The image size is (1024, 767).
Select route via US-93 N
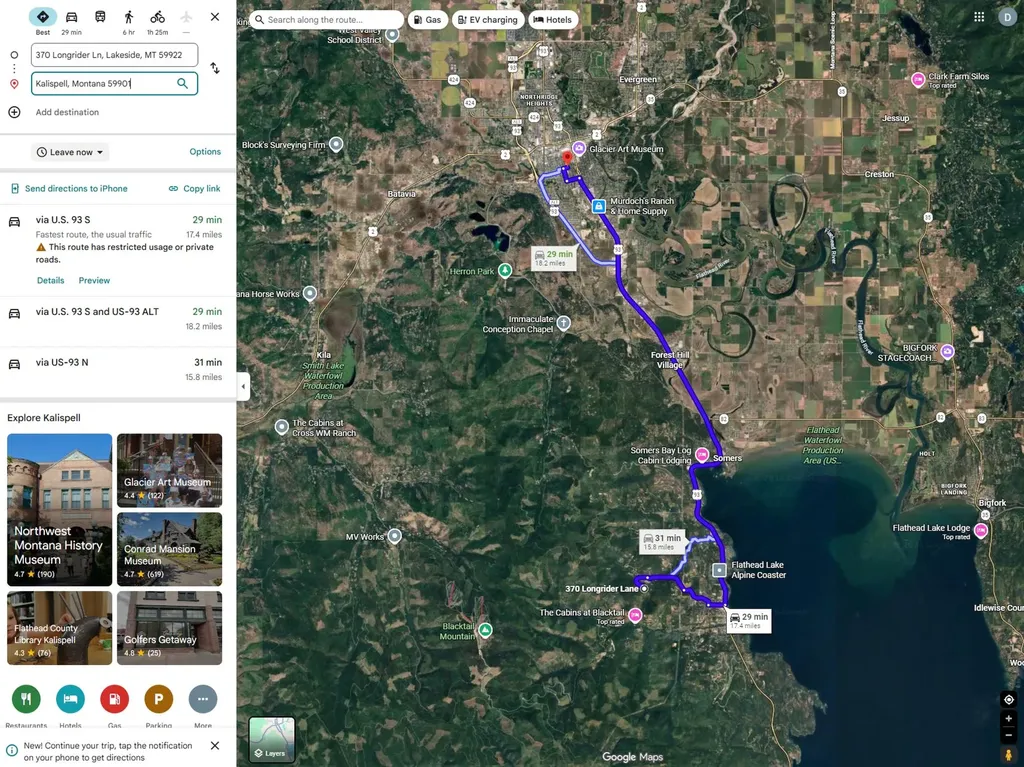(118, 370)
